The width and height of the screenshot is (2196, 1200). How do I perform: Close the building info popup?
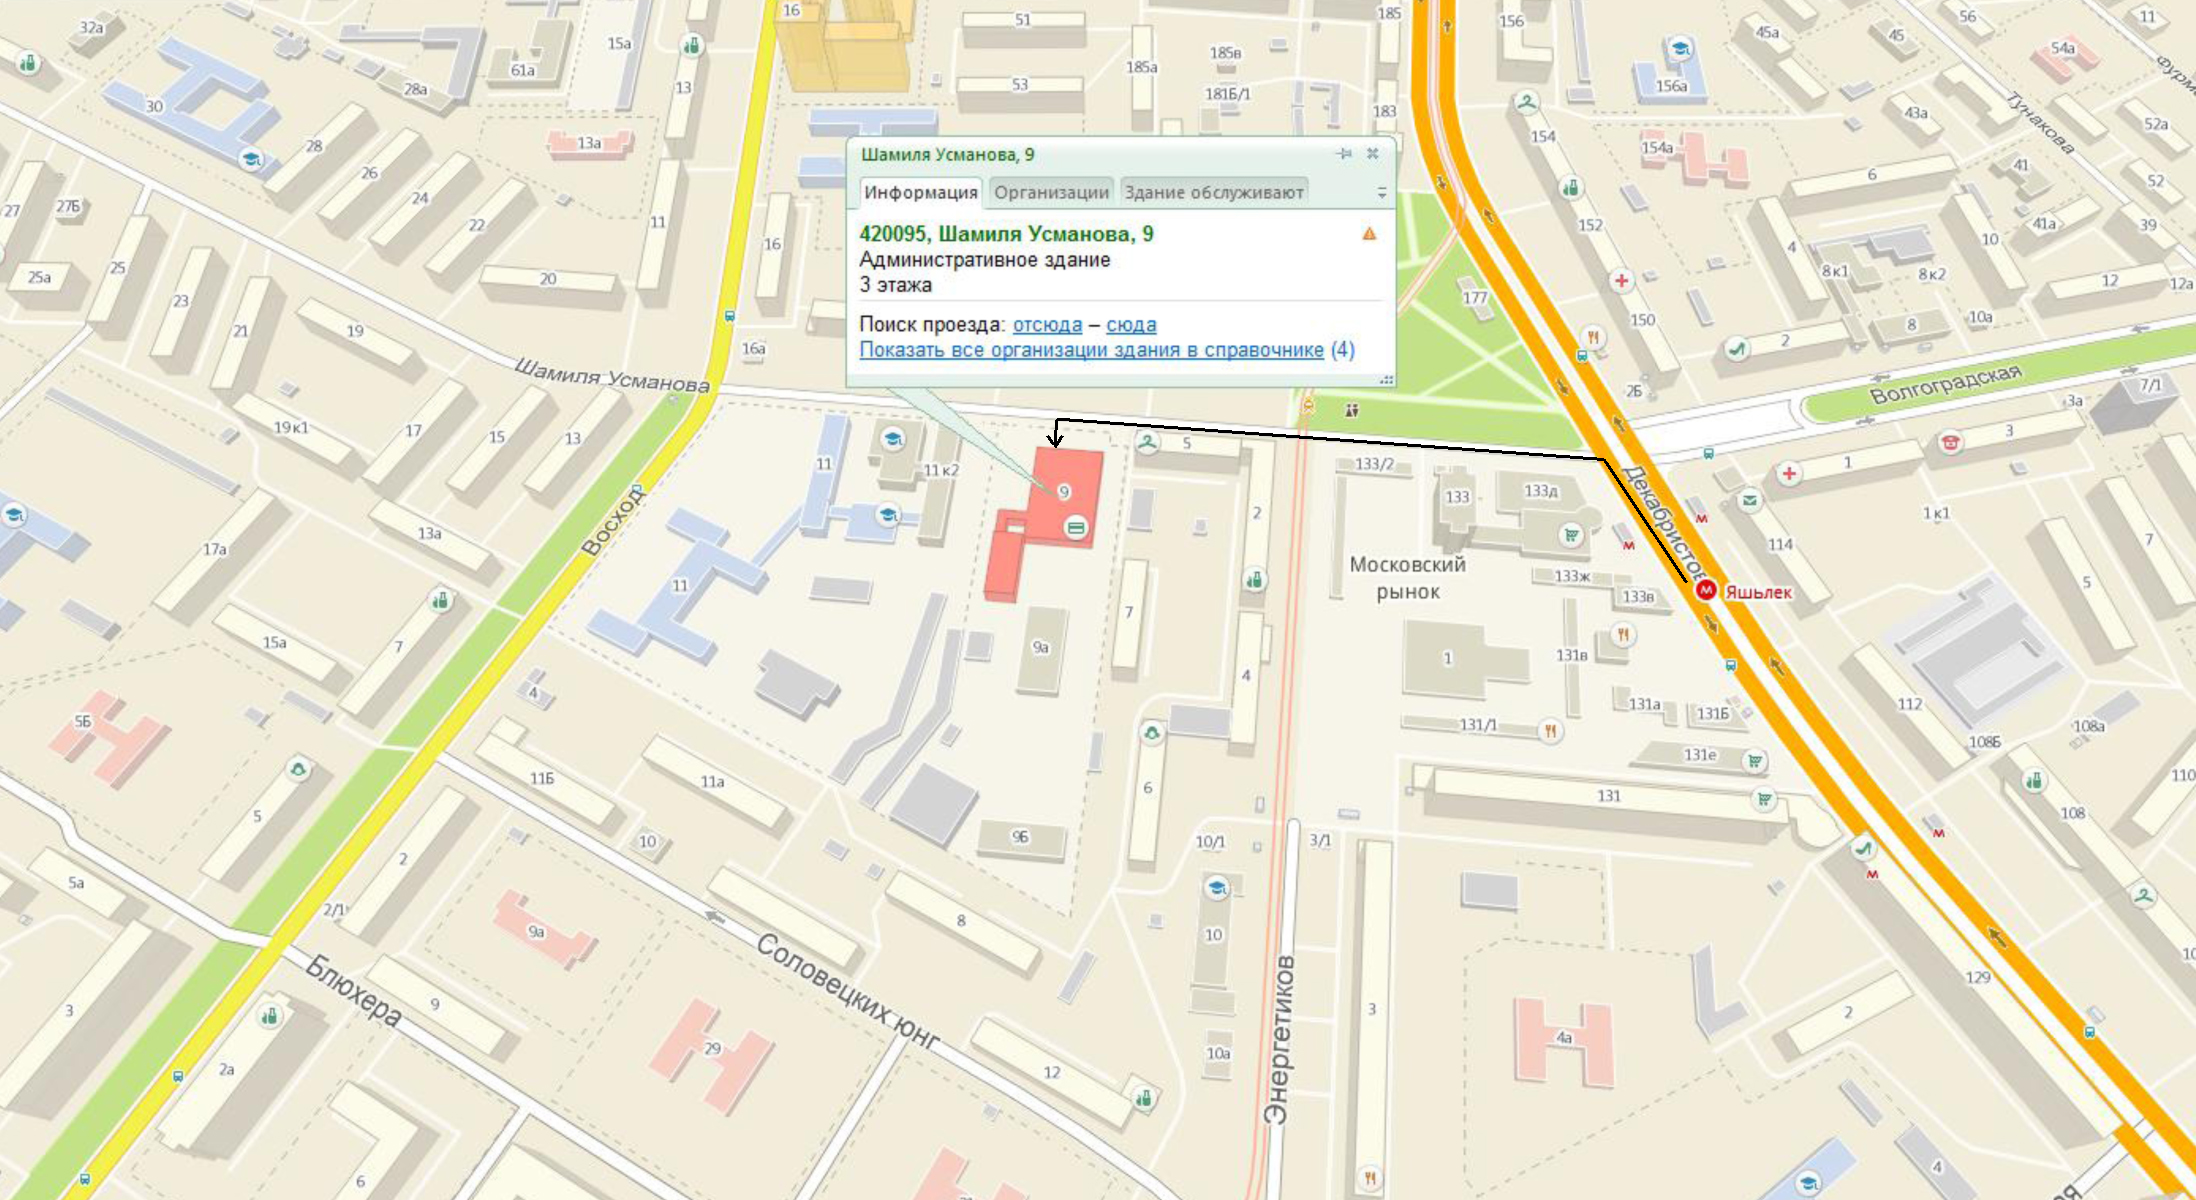pos(1373,154)
